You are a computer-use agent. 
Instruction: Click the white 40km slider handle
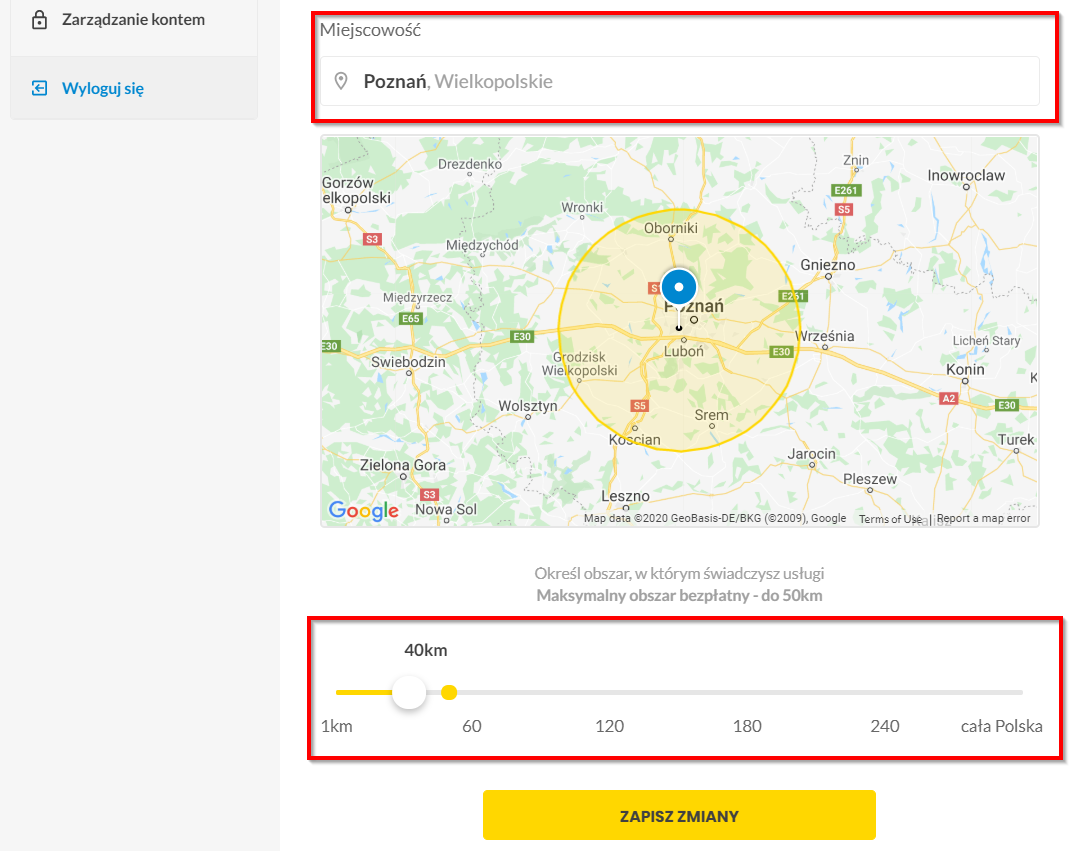(x=409, y=692)
